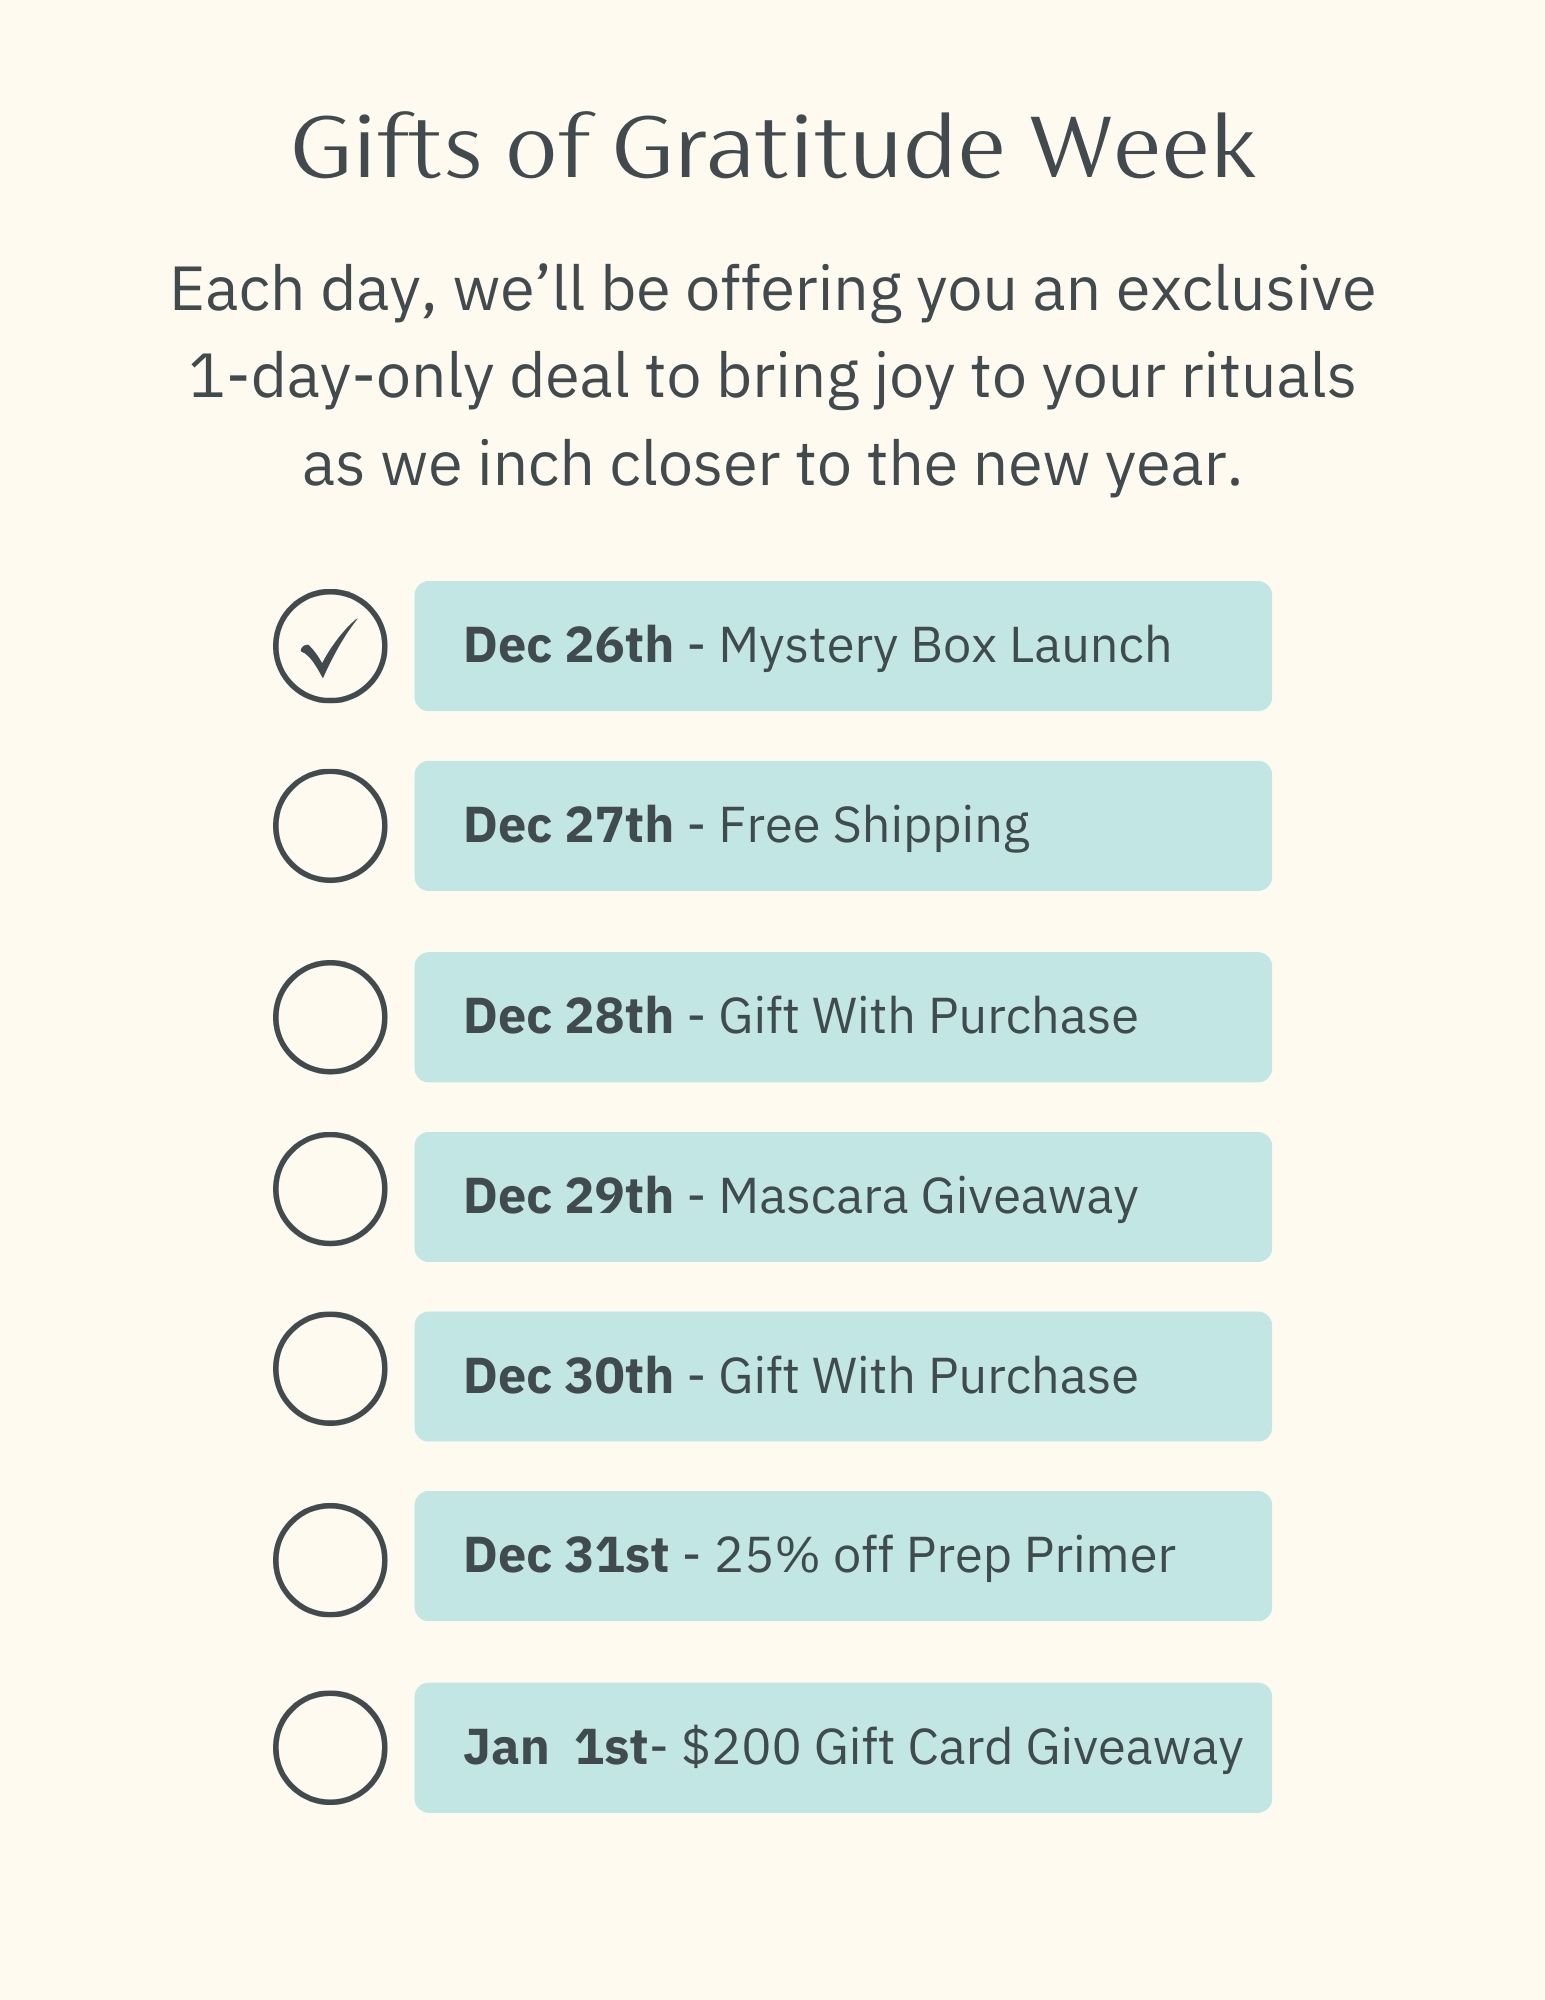Click the bold Dec 29th date label

pos(568,1196)
